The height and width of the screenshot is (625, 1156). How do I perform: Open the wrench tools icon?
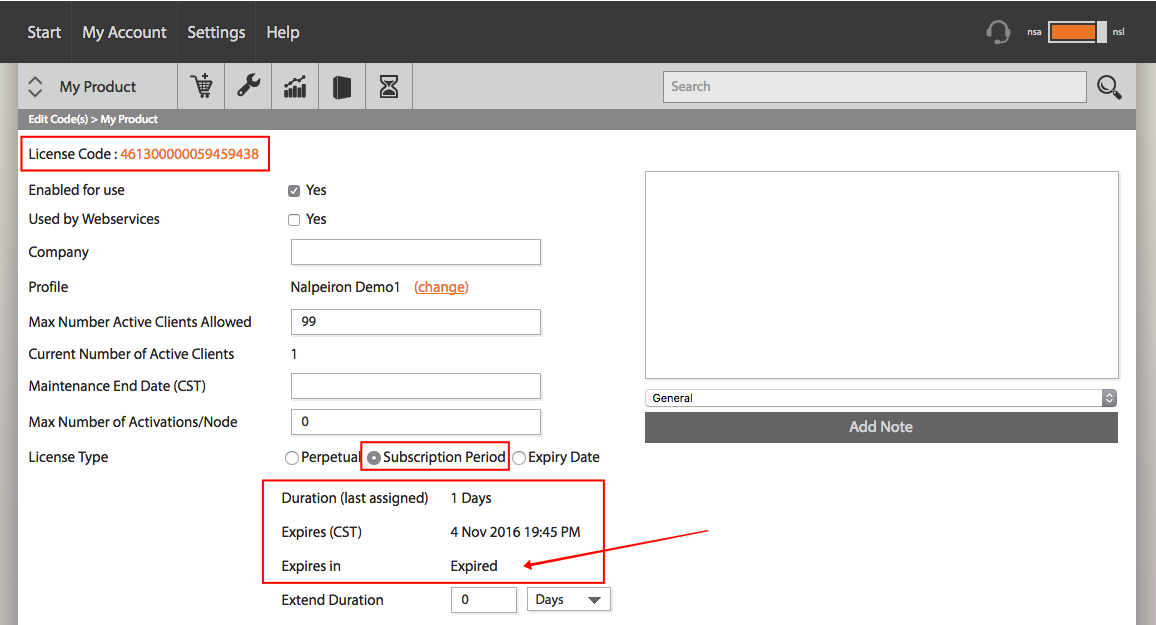pos(248,86)
